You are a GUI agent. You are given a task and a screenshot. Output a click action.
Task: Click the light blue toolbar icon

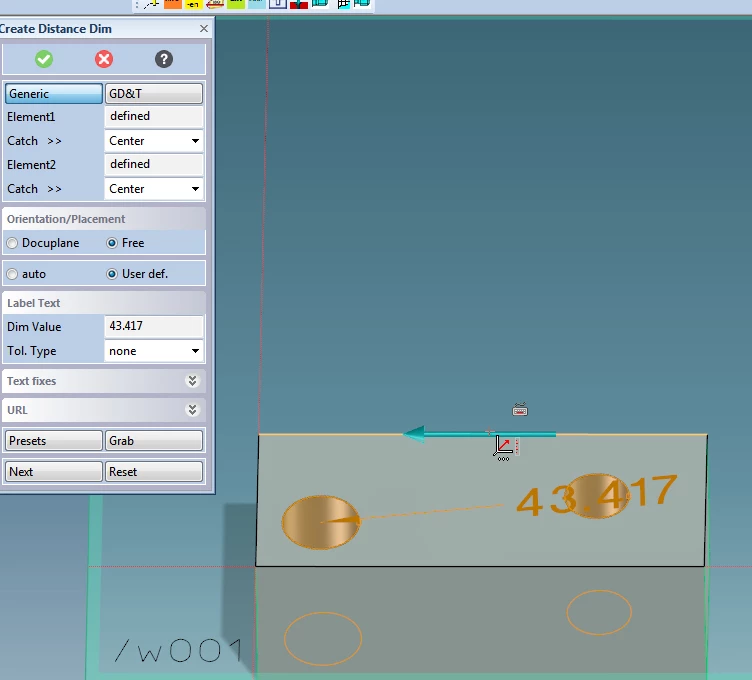pyautogui.click(x=257, y=4)
